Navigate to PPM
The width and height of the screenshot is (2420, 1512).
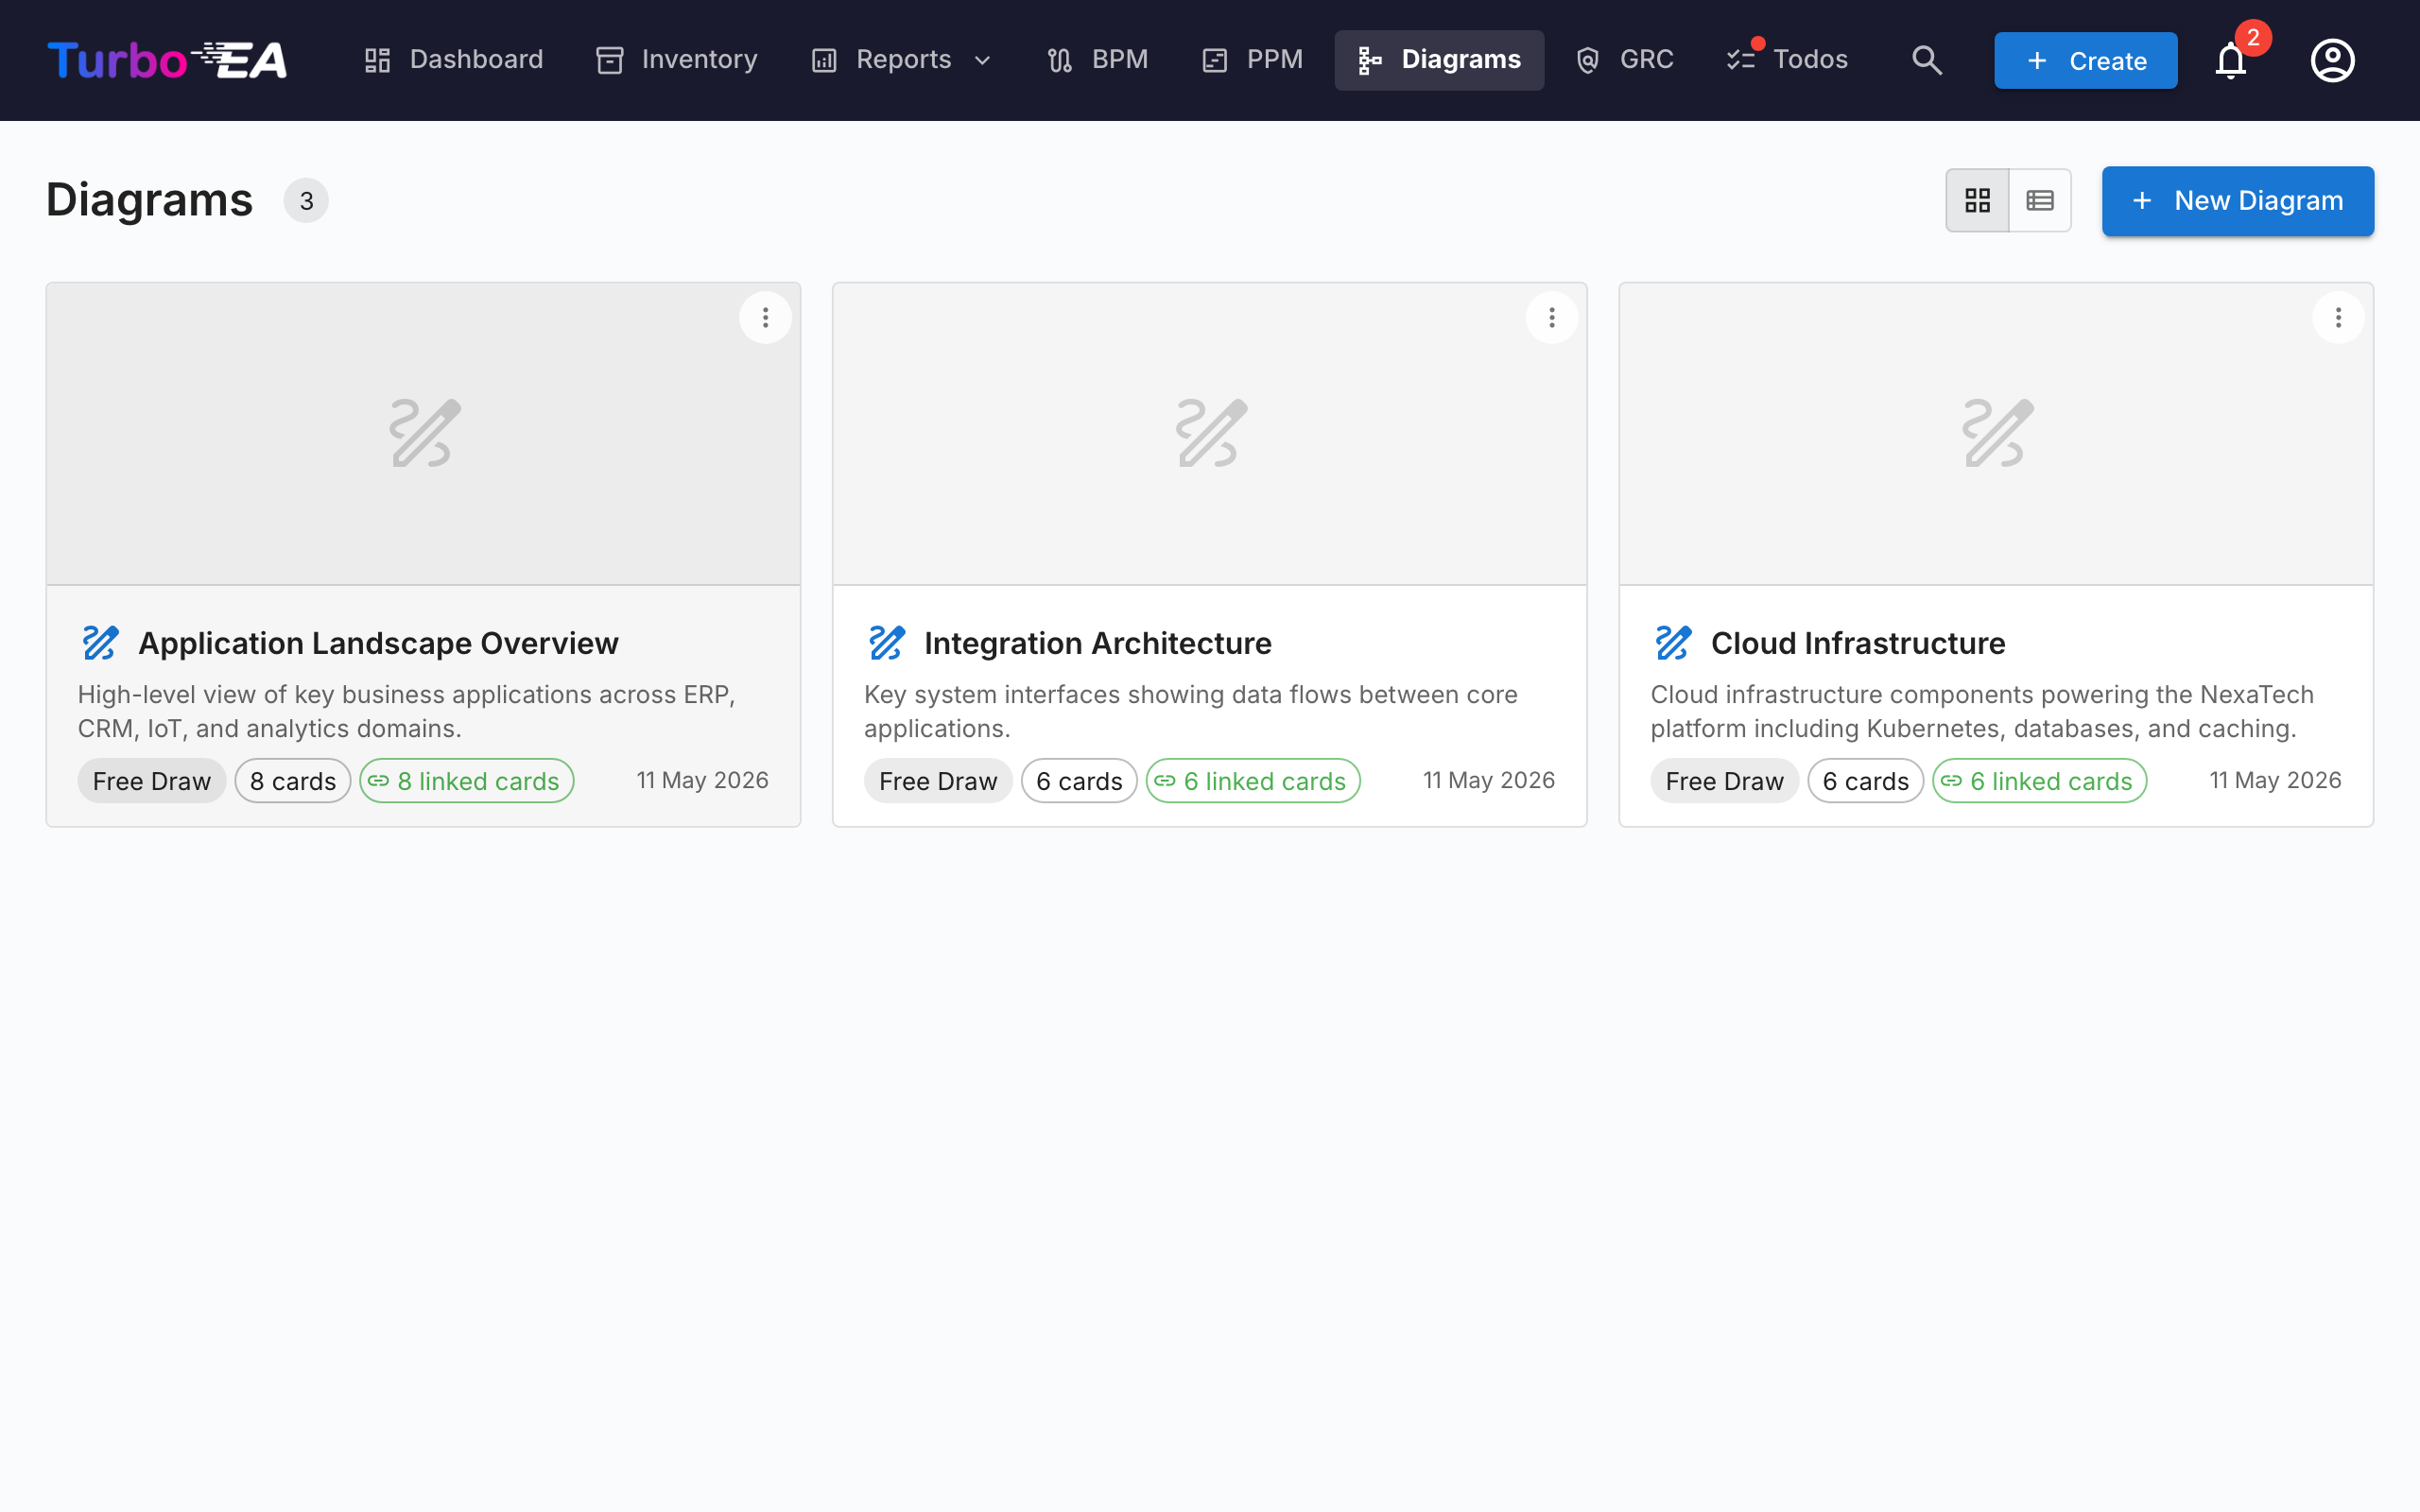coord(1253,60)
